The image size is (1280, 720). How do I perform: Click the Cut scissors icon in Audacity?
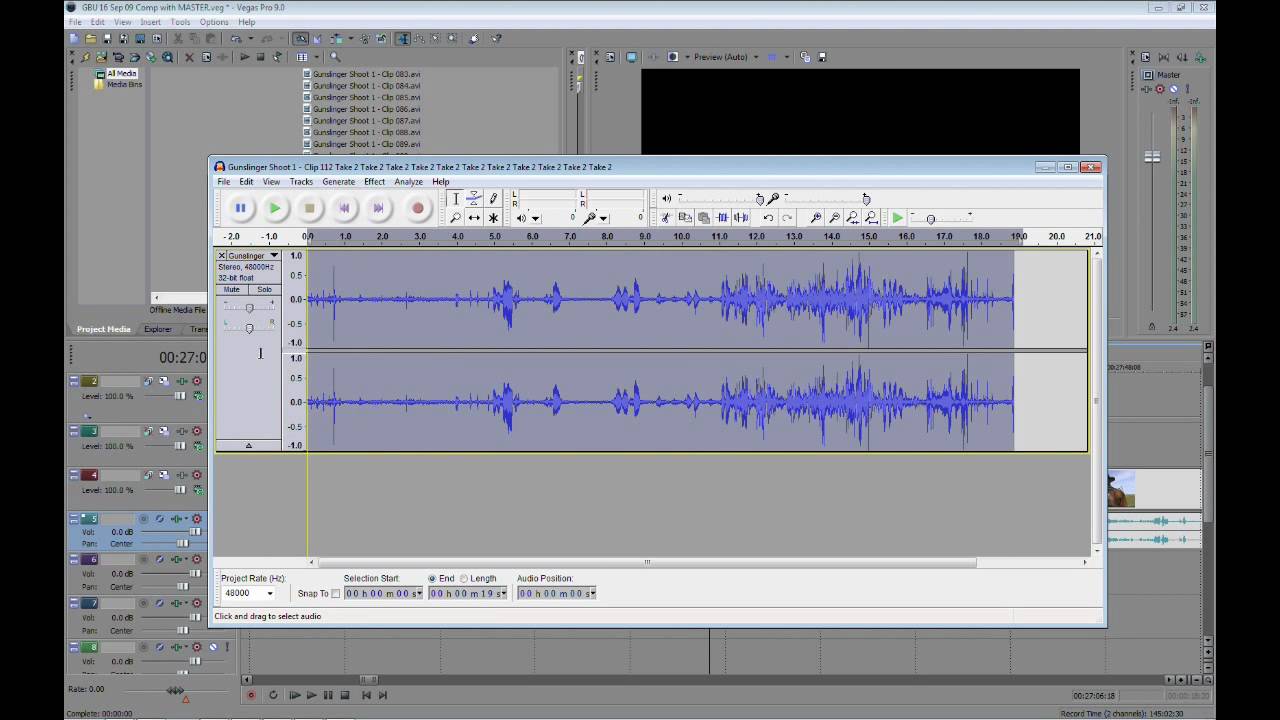pos(666,217)
